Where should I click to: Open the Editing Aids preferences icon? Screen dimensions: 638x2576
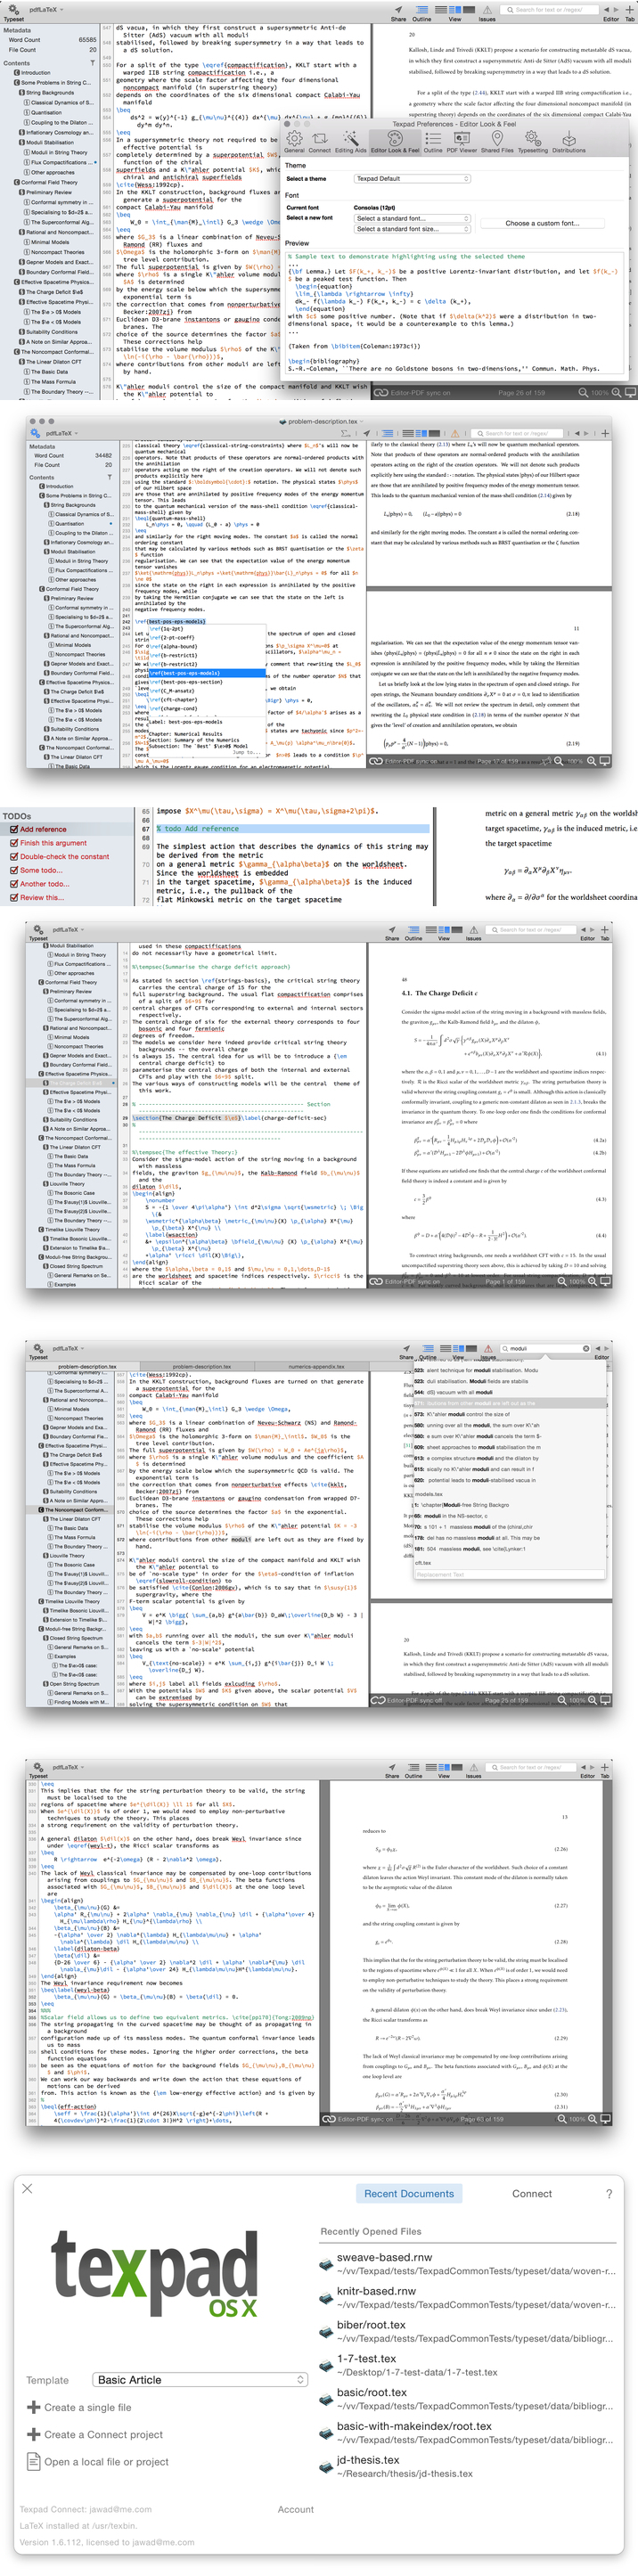click(x=350, y=142)
